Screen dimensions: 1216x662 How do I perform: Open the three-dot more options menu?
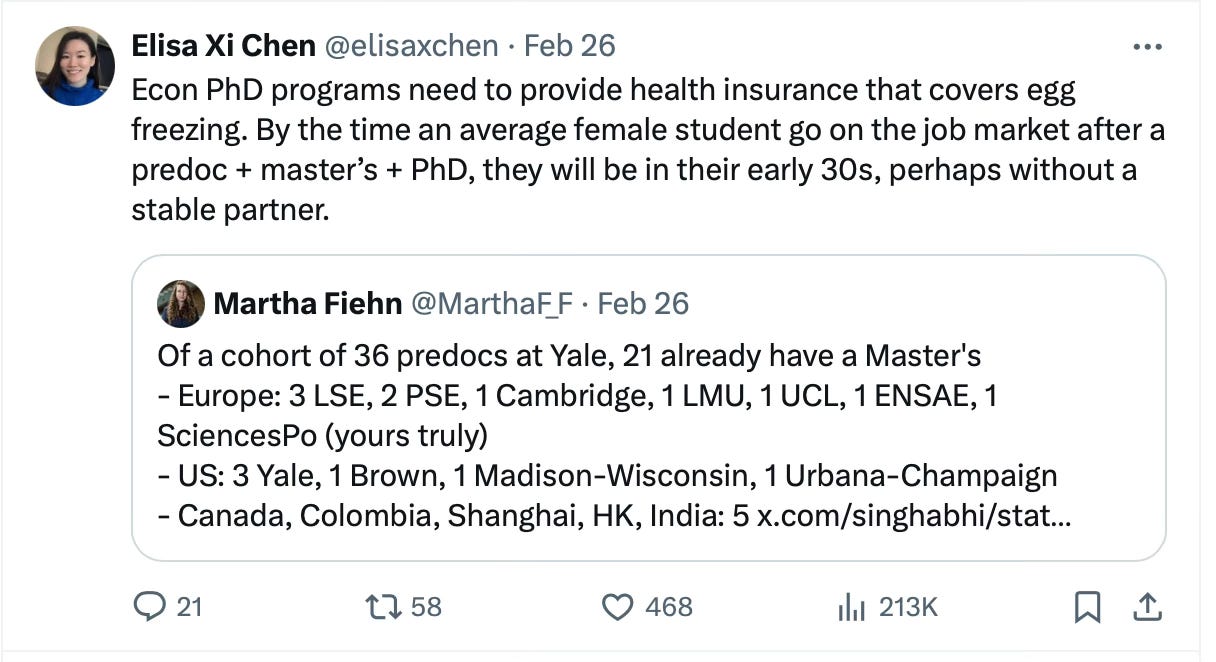(x=1147, y=46)
